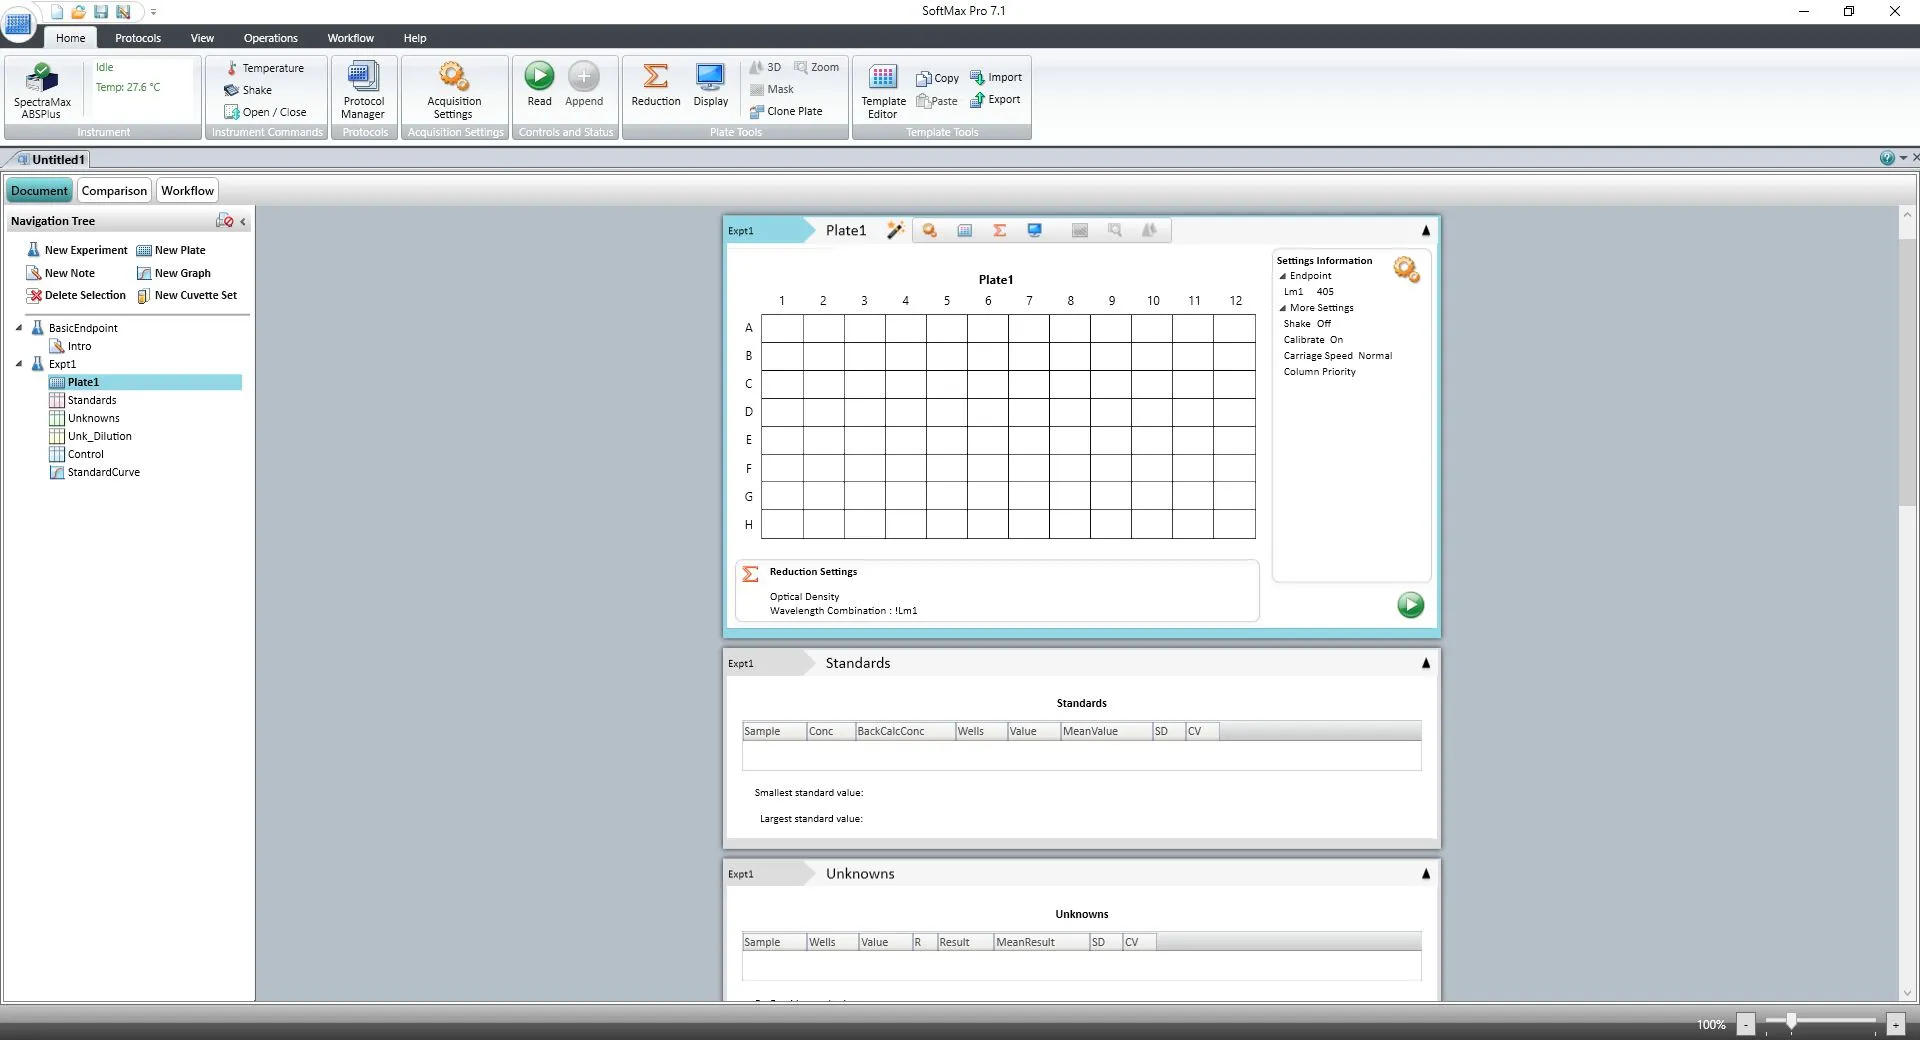Viewport: 1920px width, 1040px height.
Task: Click gear icon in Settings Information panel
Action: click(x=1407, y=269)
